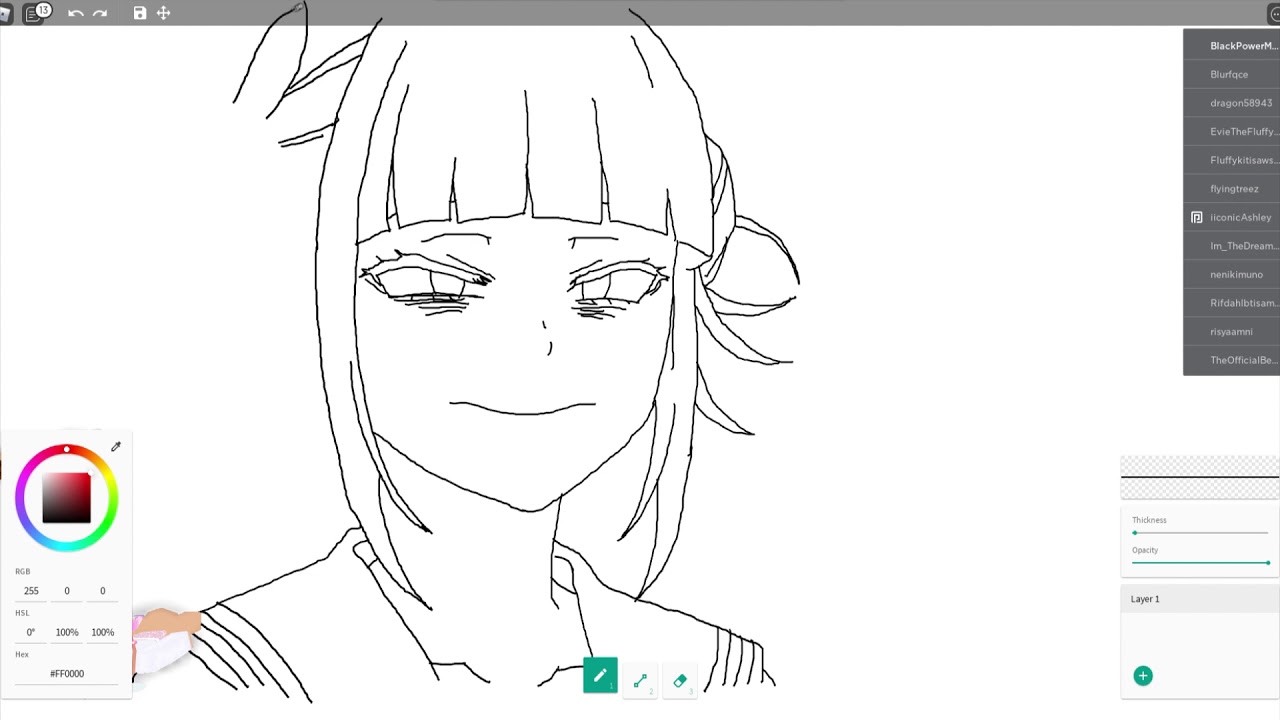
Task: Click the Hex field #FF0000
Action: coord(67,674)
